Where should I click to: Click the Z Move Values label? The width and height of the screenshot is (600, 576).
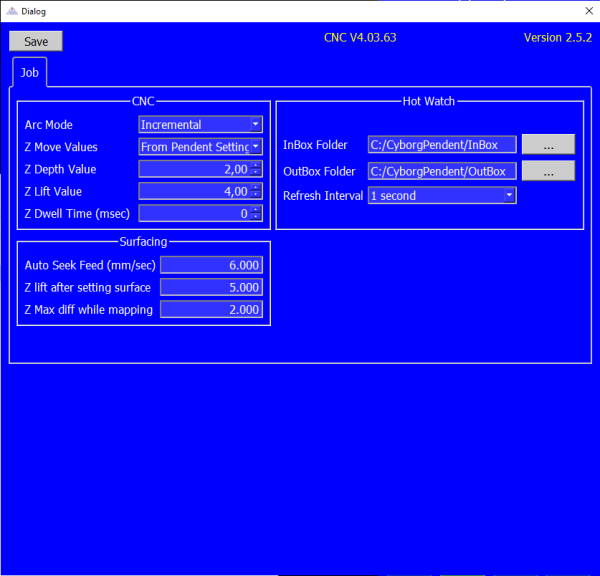[61, 147]
